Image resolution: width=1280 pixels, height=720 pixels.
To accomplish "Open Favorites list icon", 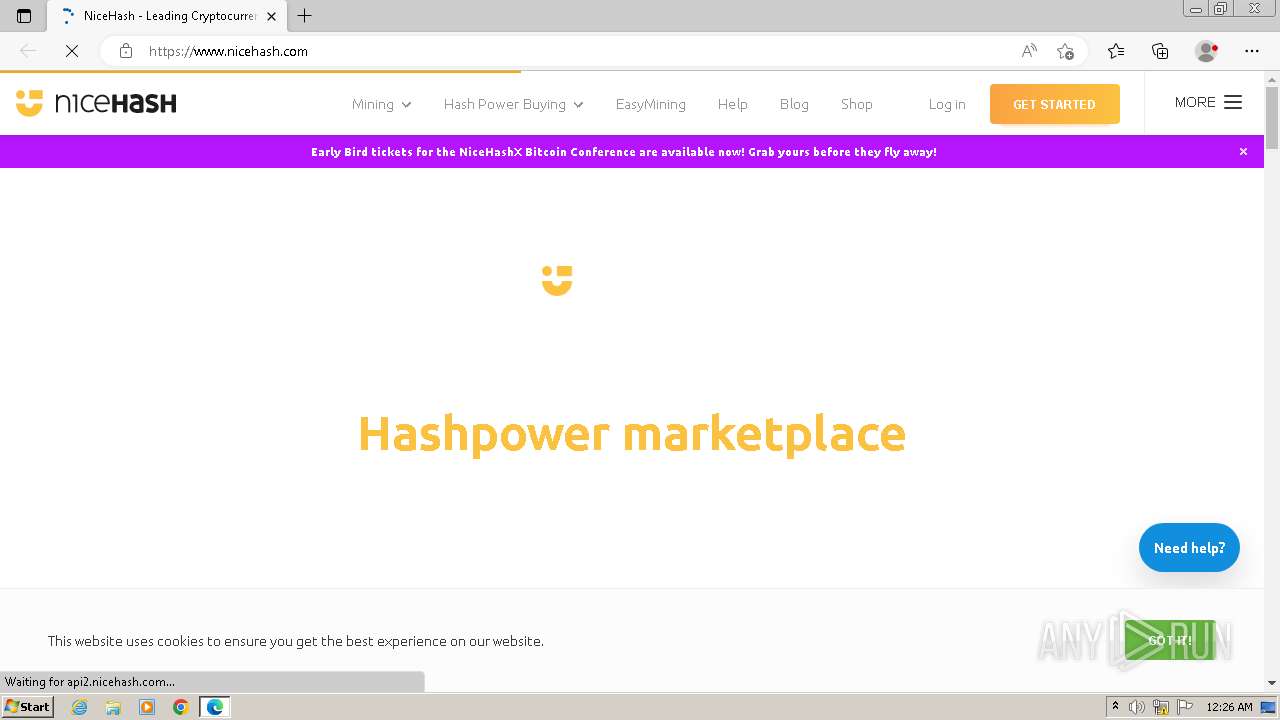I will 1116,51.
